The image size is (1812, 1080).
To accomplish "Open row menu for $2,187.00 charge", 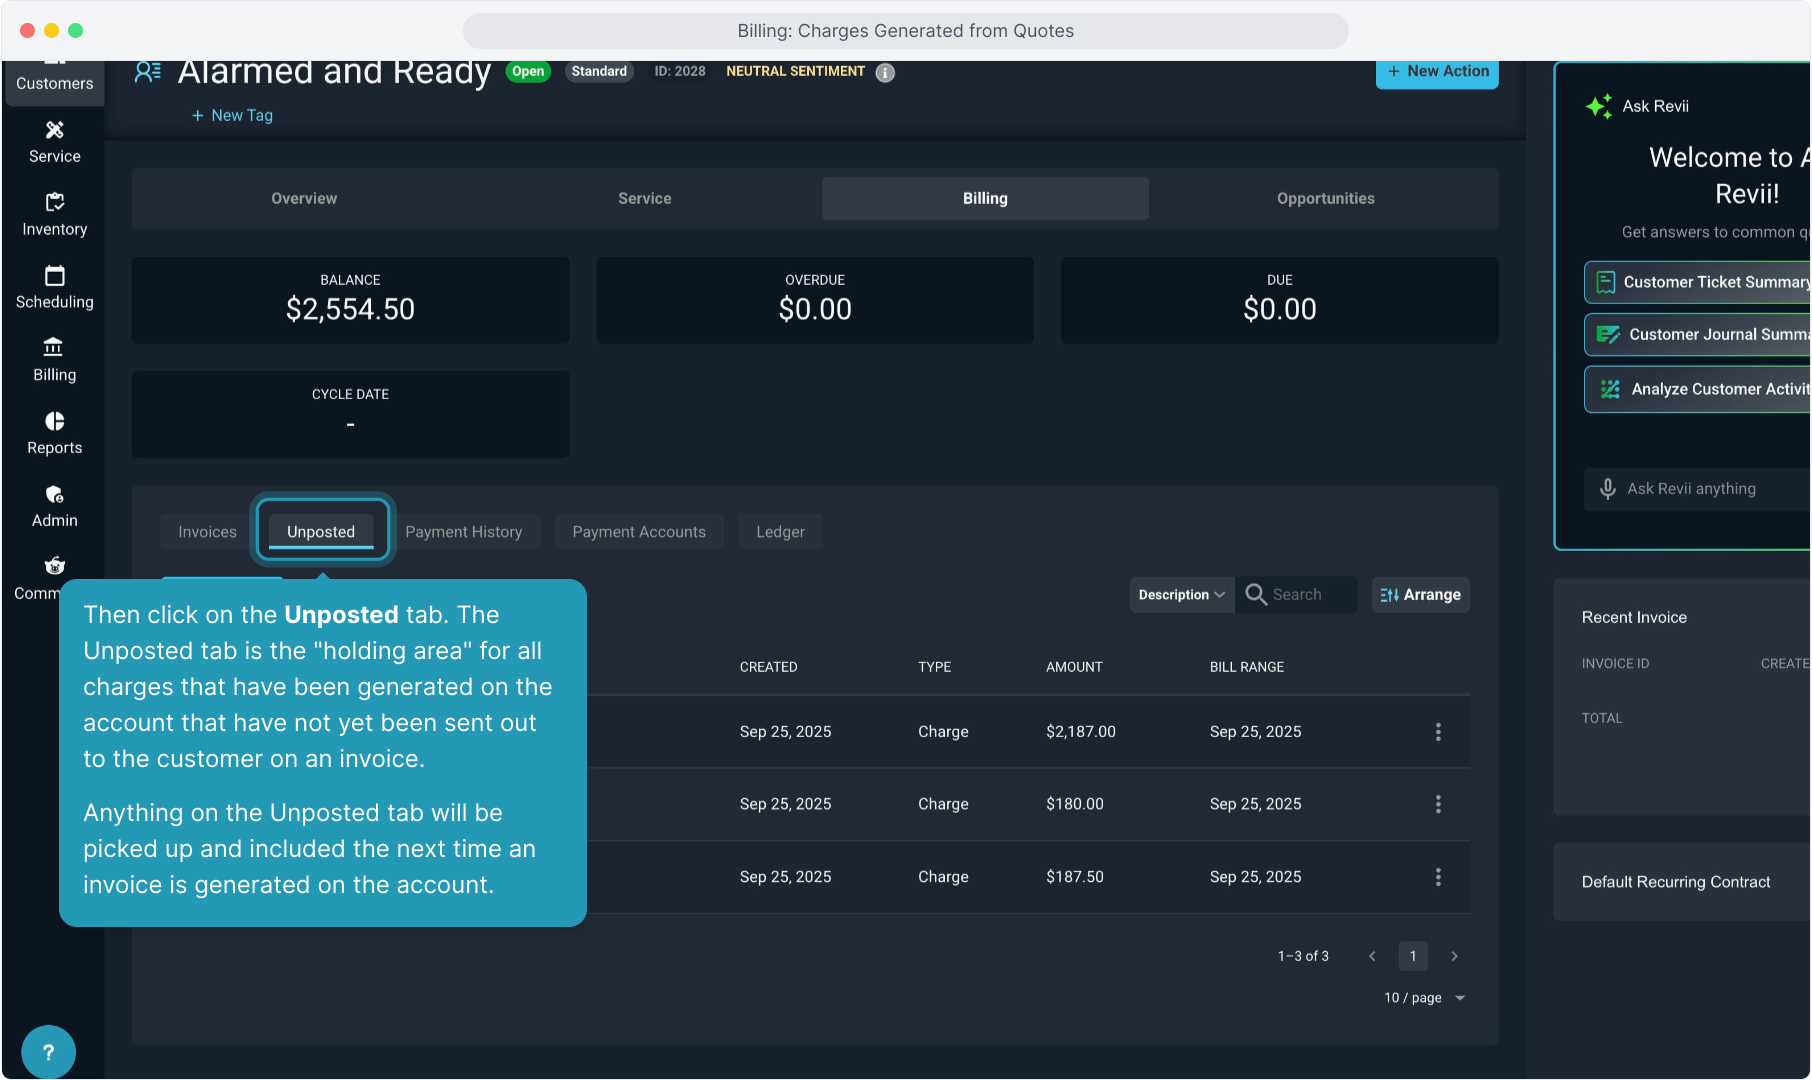I will point(1438,732).
